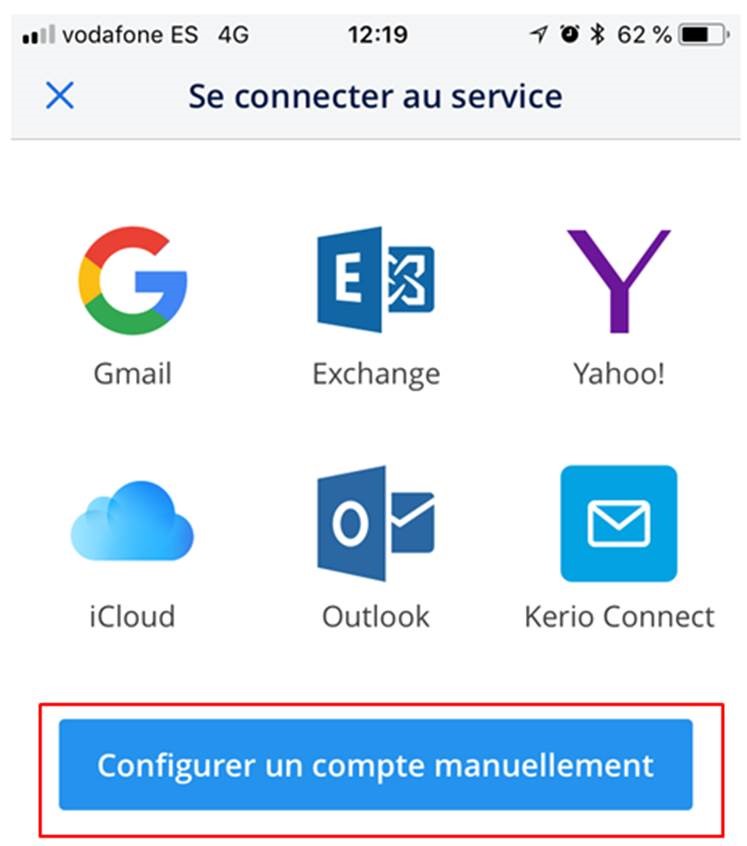Tap the Gmail G logo icon
The width and height of the screenshot is (747, 846).
(133, 280)
